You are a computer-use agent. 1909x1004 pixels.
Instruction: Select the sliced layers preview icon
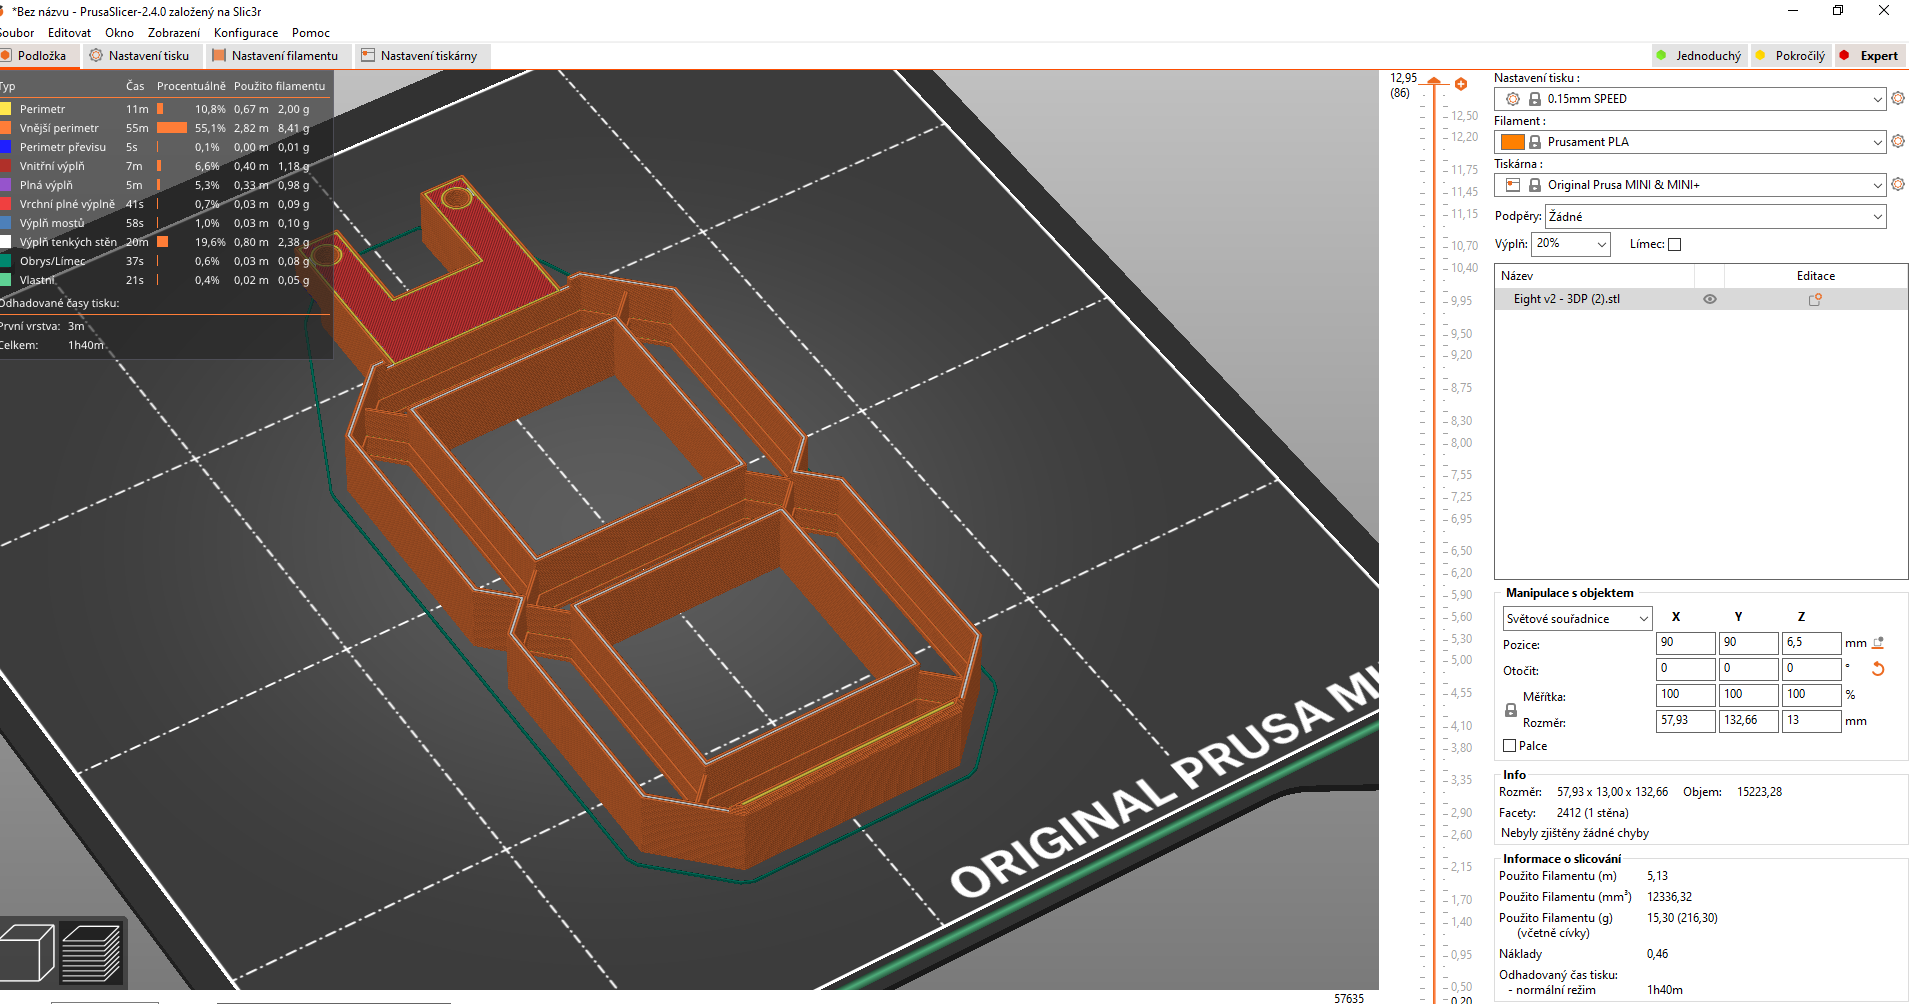(90, 951)
